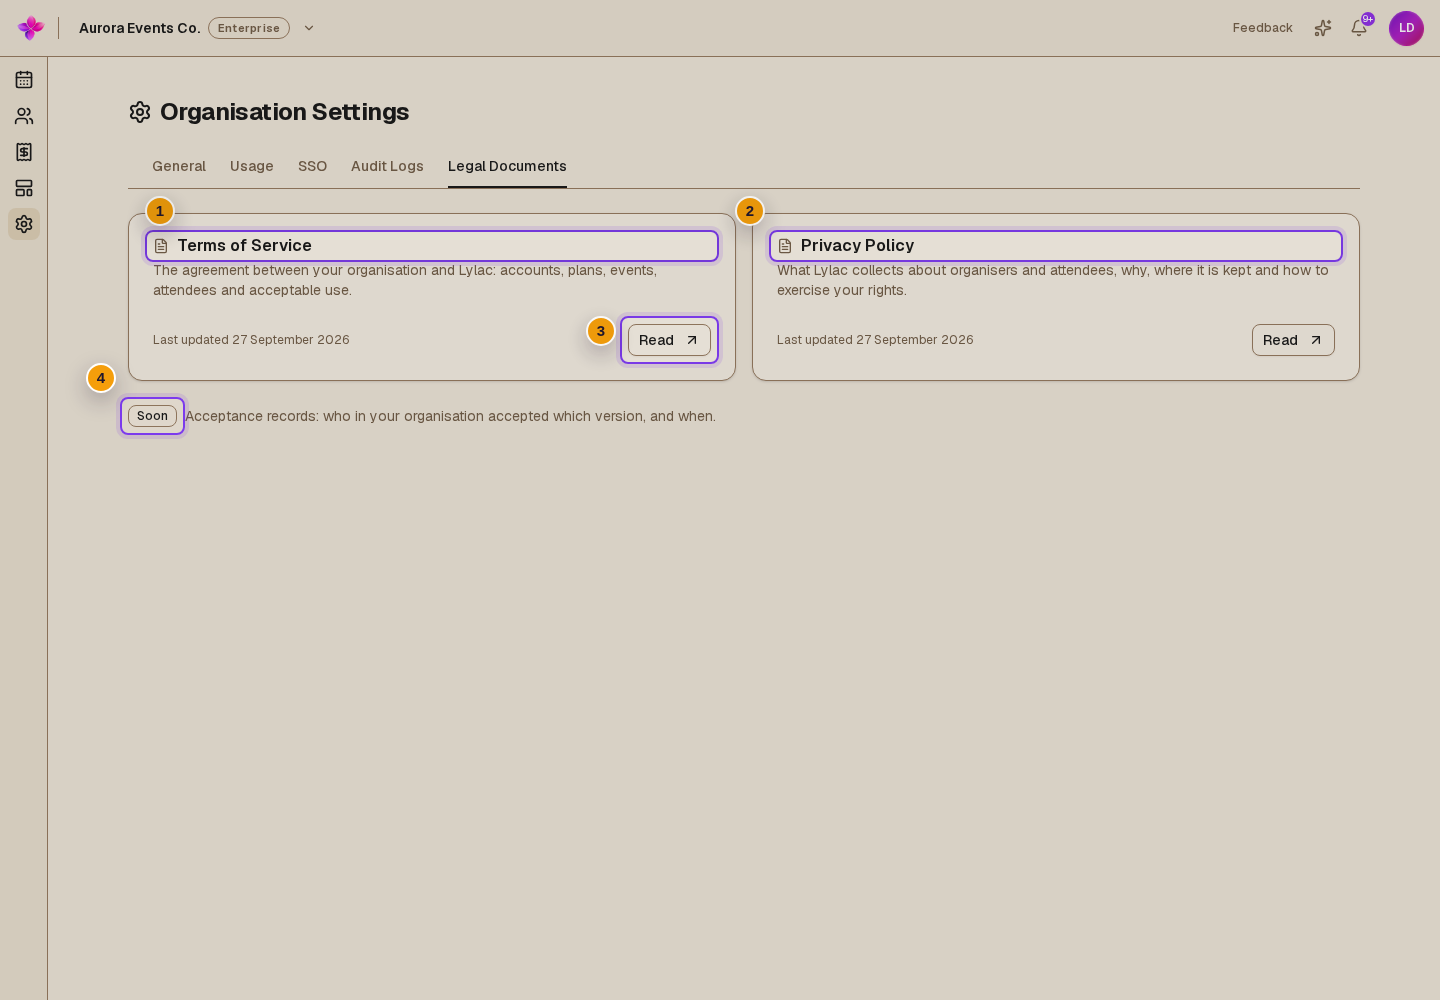
Task: Open the layout blocks sidebar icon
Action: [x=24, y=188]
